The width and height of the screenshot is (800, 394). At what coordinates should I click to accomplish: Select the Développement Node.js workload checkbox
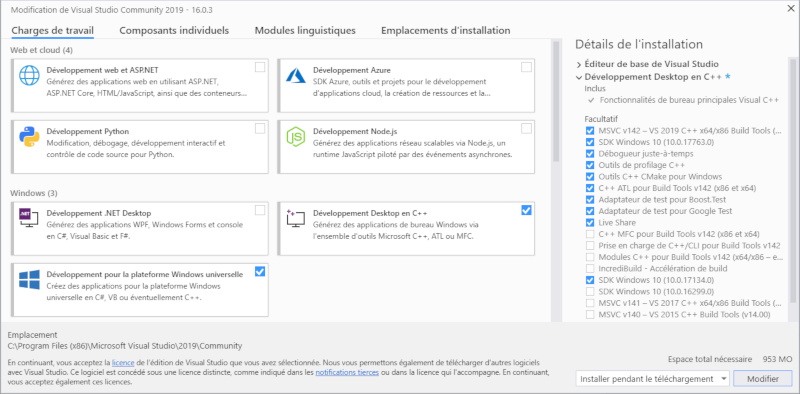(527, 128)
